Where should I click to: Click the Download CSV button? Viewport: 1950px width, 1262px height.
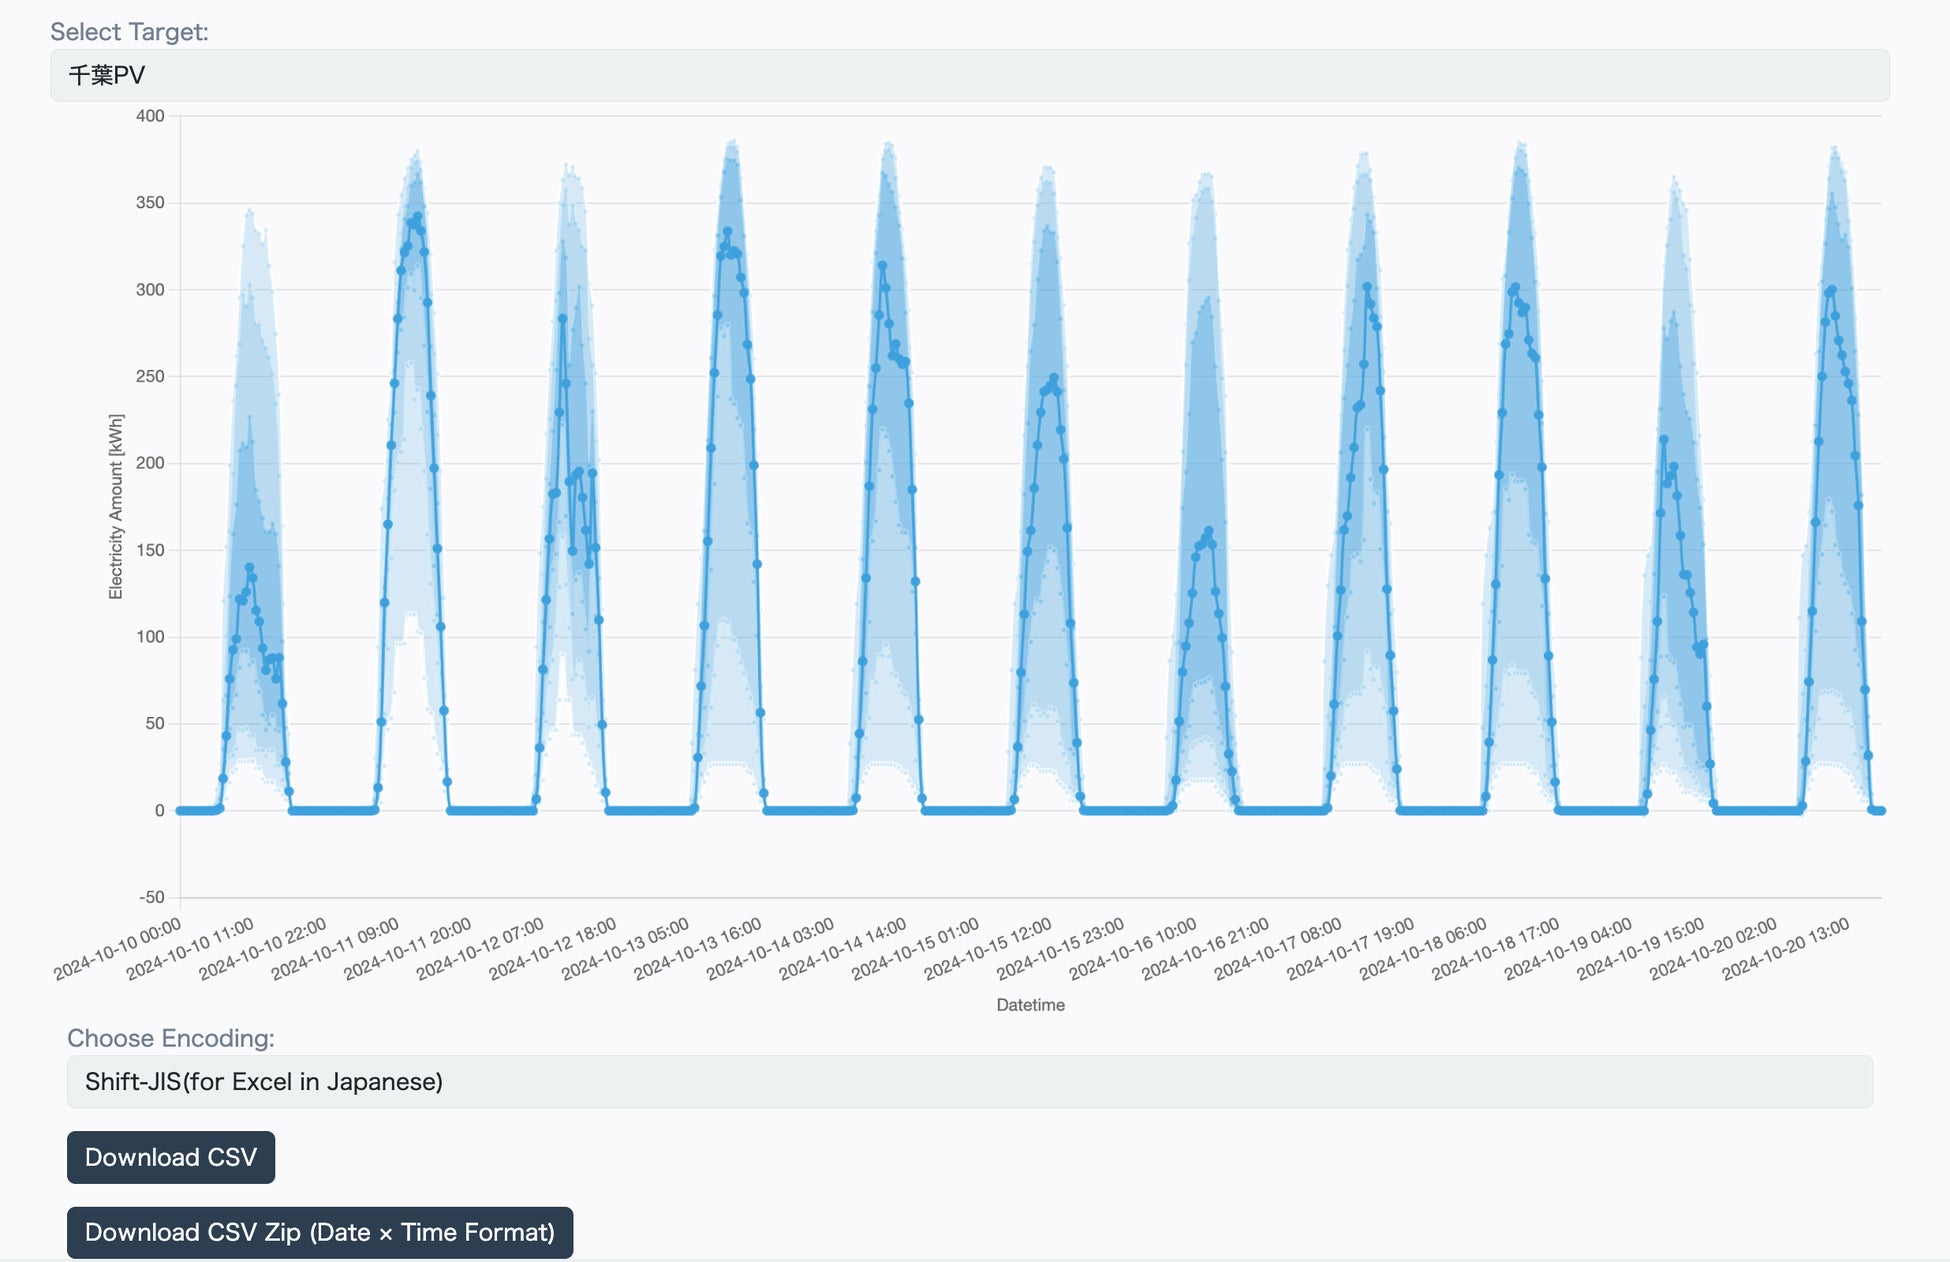click(171, 1157)
